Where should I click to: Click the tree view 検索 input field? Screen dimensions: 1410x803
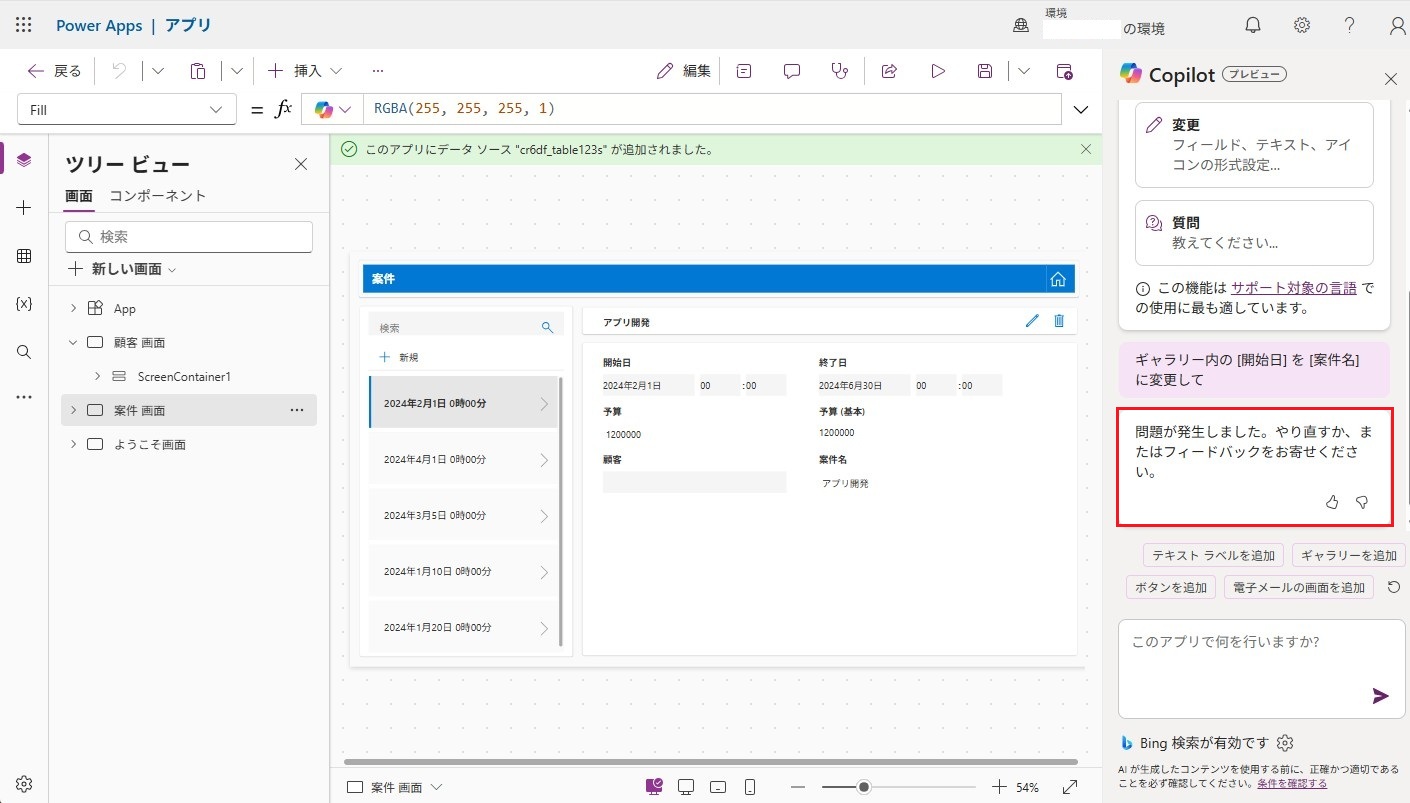[x=190, y=237]
